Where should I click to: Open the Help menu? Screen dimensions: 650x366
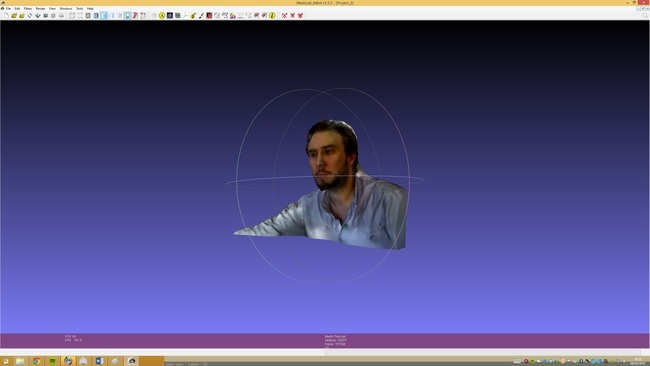pos(90,8)
